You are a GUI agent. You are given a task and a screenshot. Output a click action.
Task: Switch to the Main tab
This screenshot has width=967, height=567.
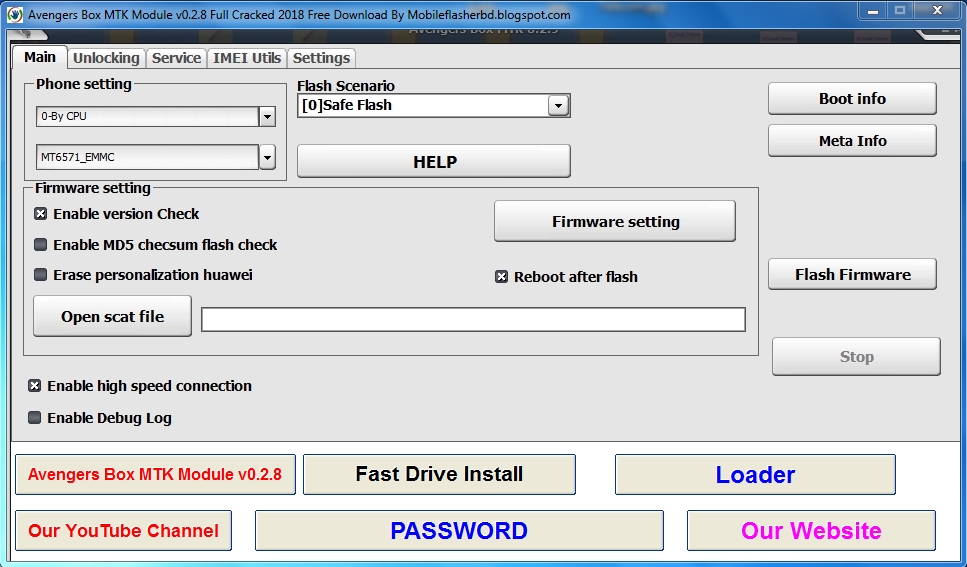point(40,57)
